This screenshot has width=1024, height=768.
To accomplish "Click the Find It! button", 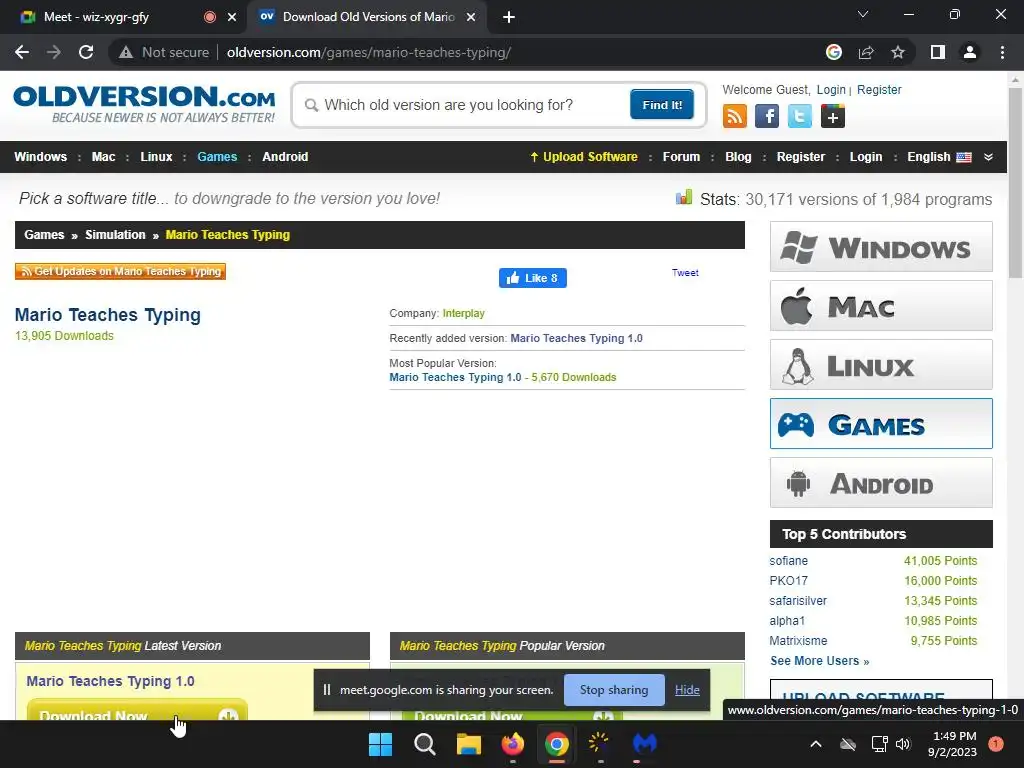I will pos(662,104).
